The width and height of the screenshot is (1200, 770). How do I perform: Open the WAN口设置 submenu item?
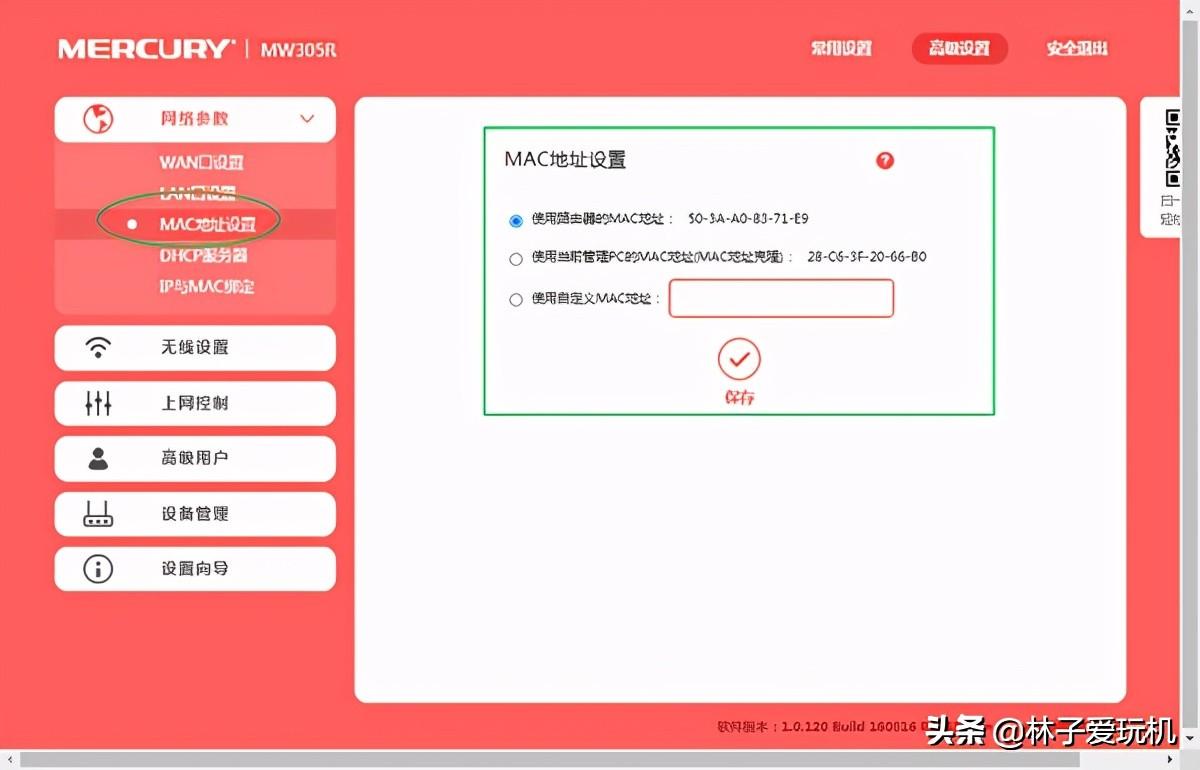tap(201, 162)
